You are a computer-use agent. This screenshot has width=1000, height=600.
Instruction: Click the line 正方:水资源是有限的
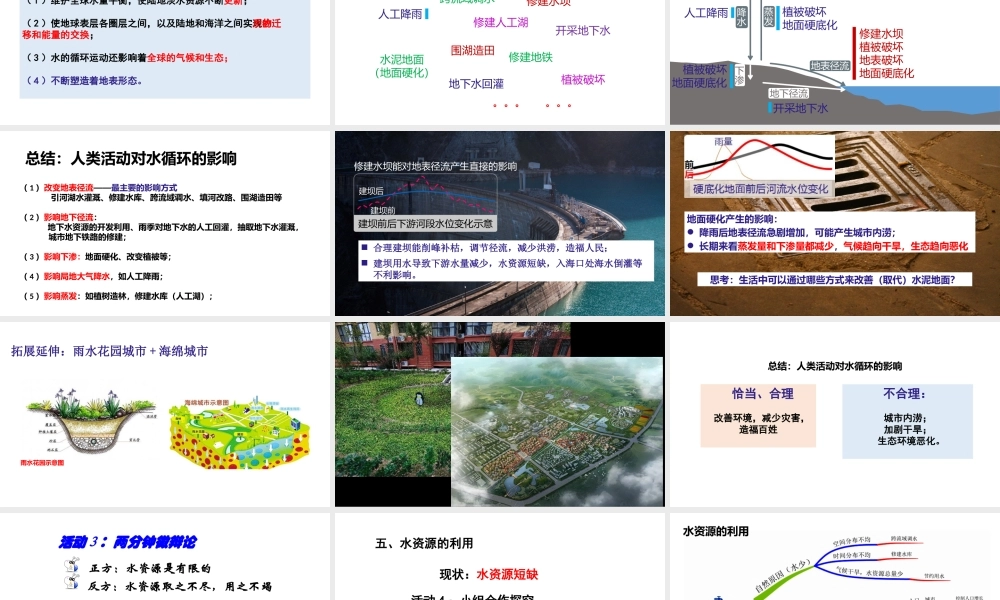[x=149, y=567]
